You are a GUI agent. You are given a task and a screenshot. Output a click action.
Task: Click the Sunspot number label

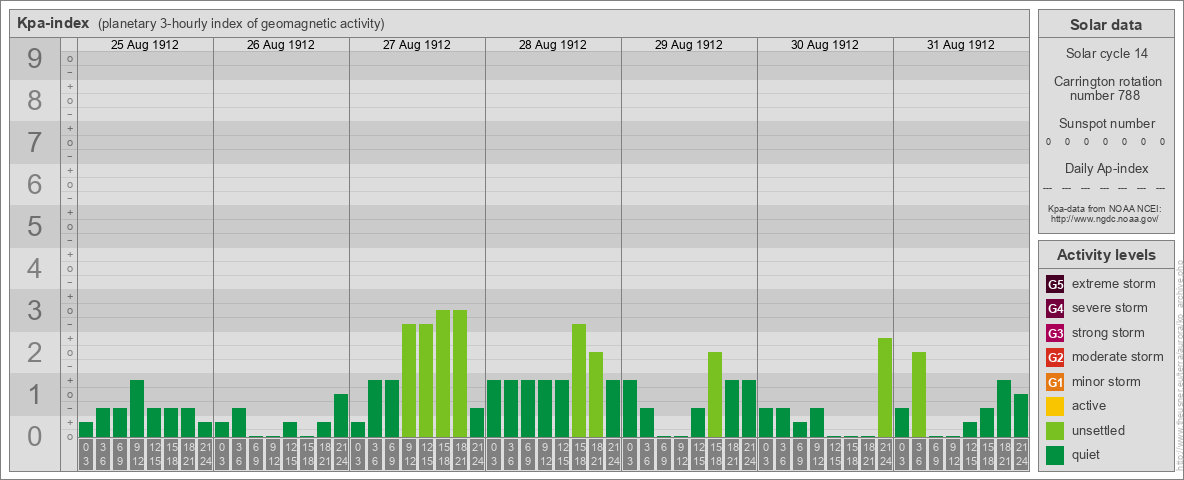click(x=1106, y=124)
